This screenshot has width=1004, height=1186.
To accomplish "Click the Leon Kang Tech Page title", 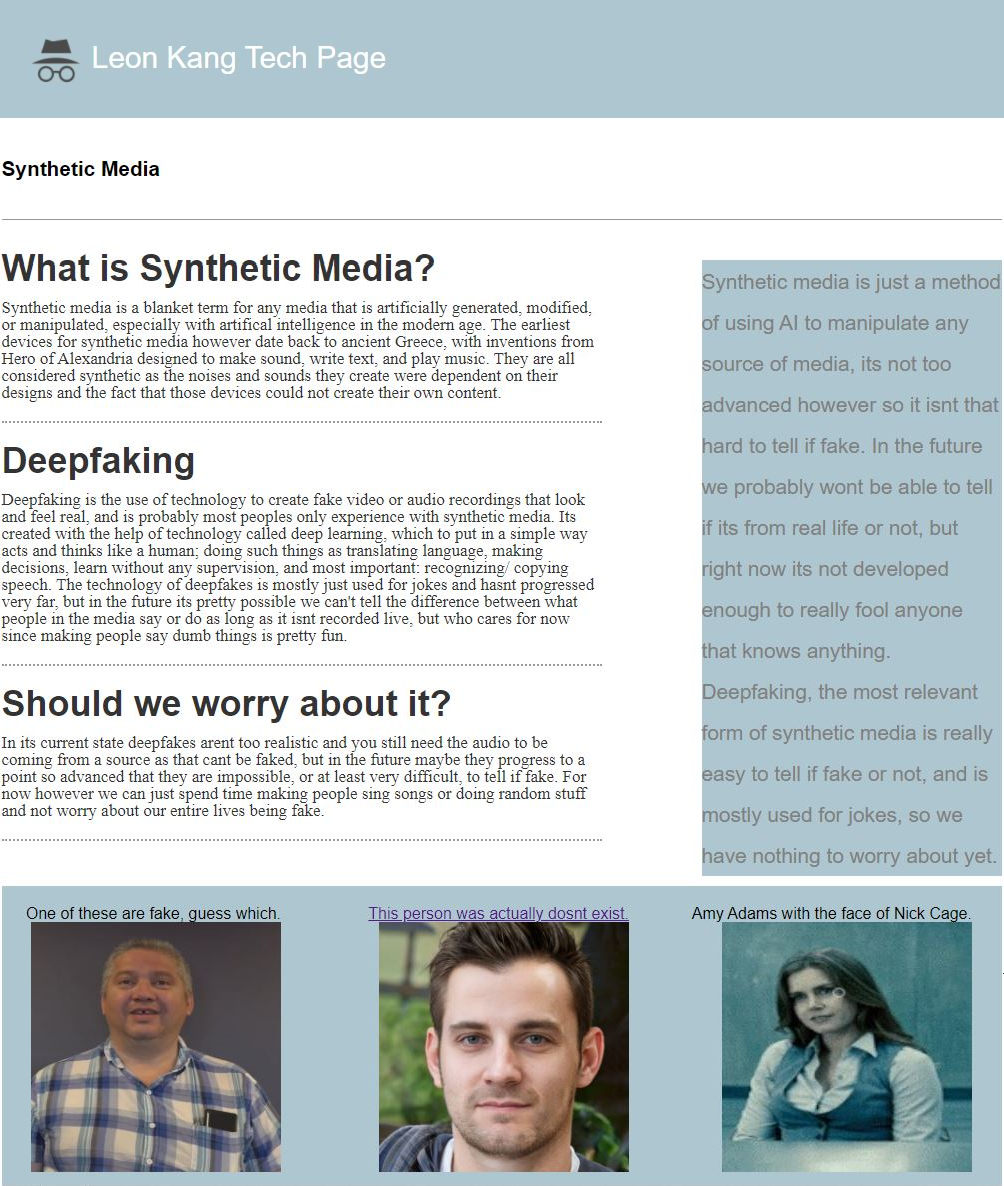I will tap(238, 58).
